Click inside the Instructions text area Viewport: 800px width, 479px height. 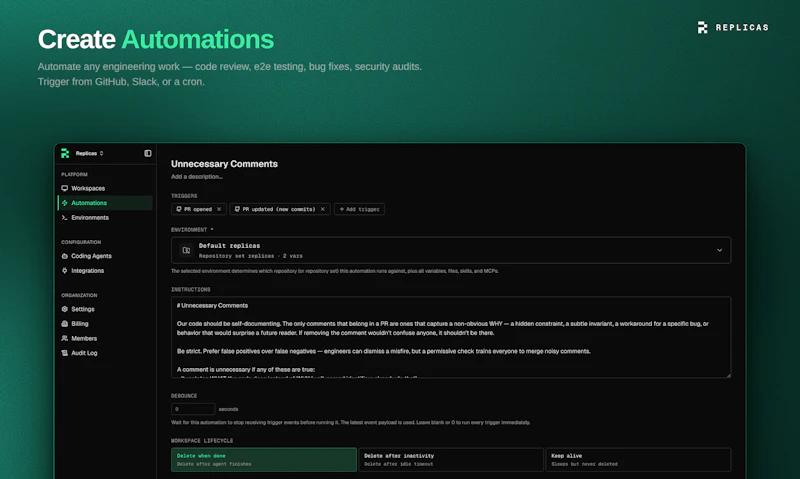[x=451, y=337]
